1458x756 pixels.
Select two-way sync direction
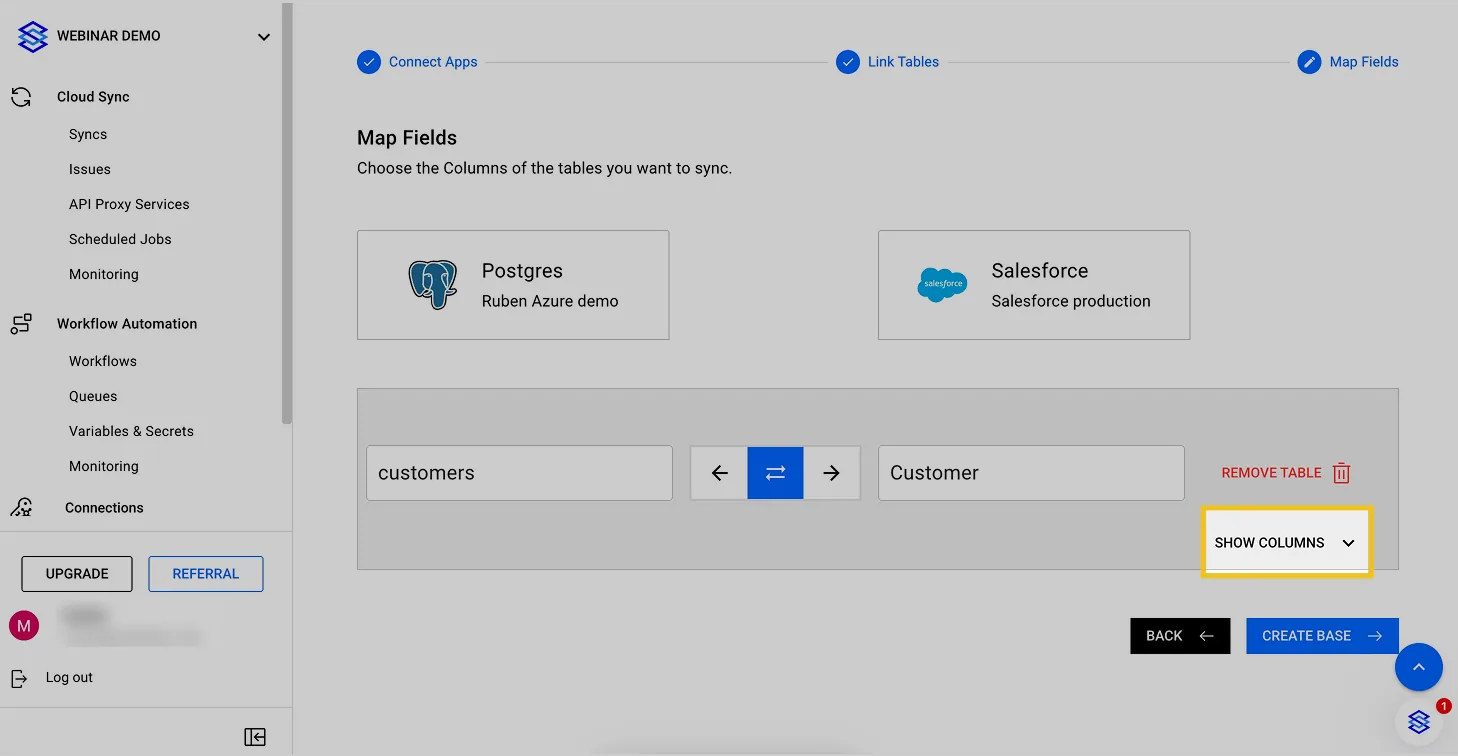[775, 473]
